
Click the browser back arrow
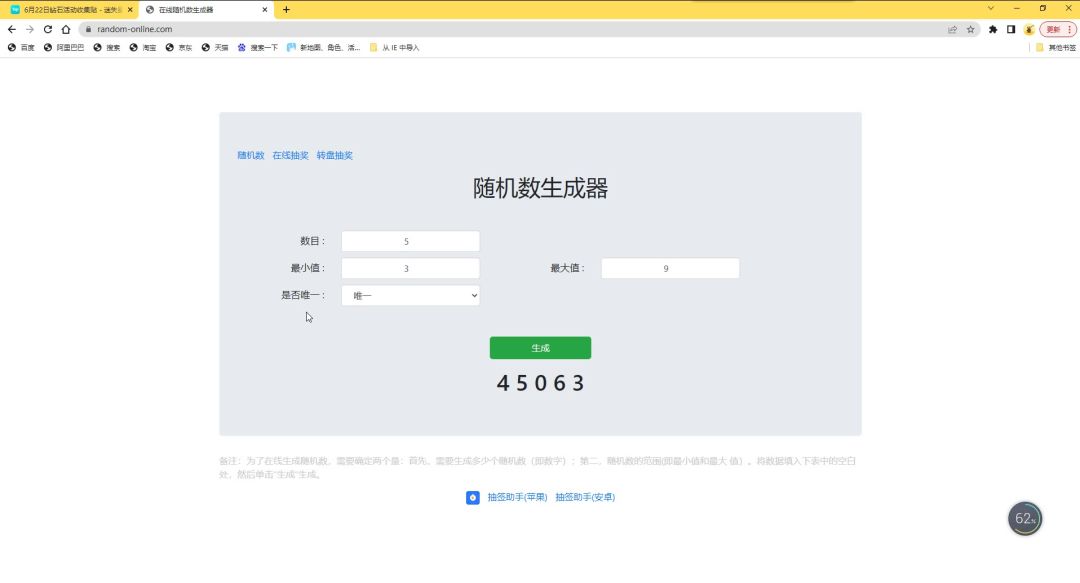[x=12, y=29]
